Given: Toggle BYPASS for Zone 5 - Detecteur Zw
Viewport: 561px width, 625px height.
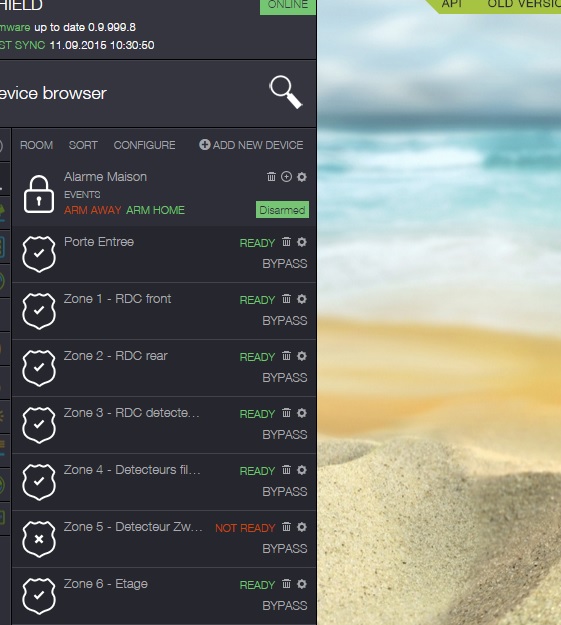Looking at the screenshot, I should point(285,548).
